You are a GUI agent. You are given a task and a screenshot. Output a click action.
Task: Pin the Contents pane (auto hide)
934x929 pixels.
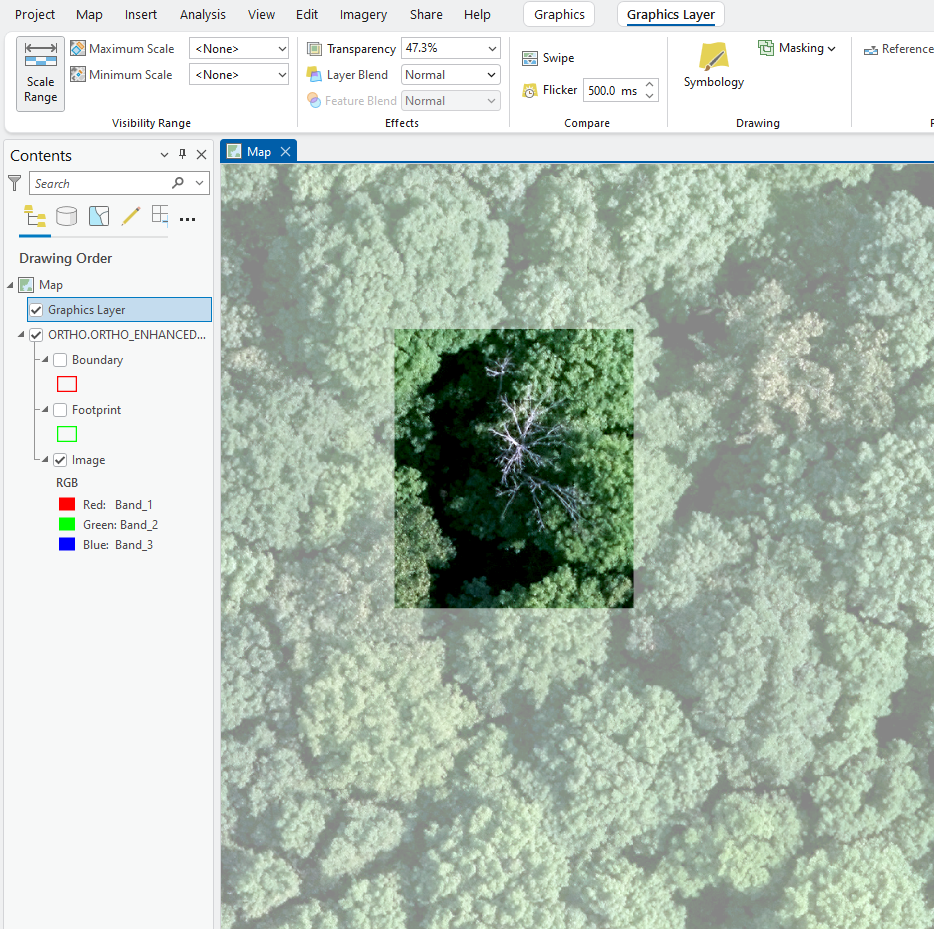click(x=183, y=154)
